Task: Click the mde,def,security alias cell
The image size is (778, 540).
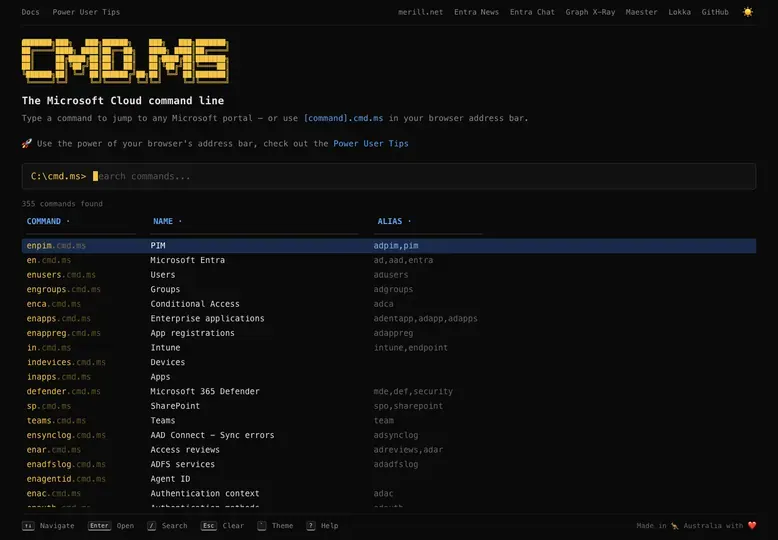Action: (x=413, y=392)
